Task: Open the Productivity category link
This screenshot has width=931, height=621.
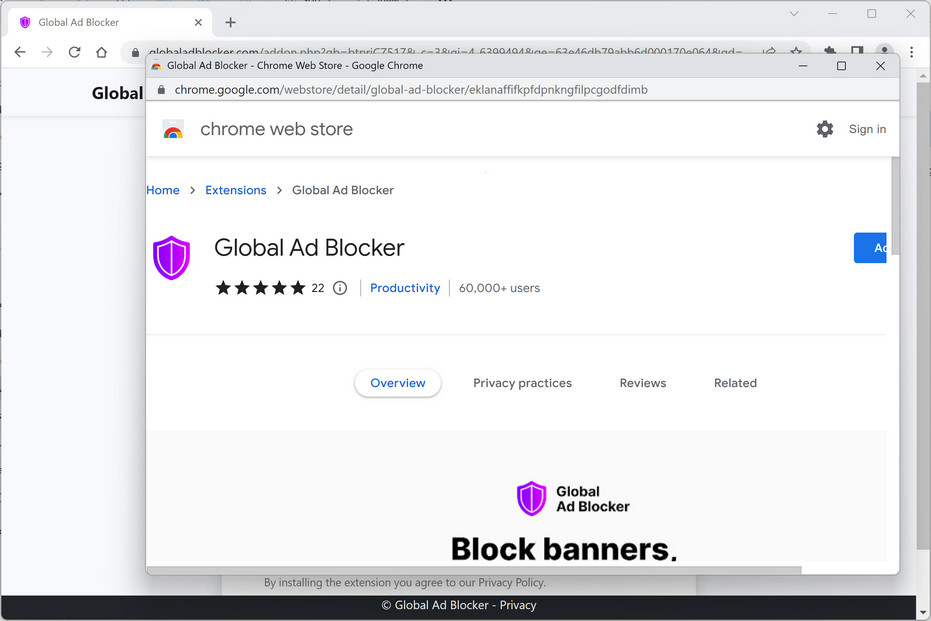Action: (405, 288)
